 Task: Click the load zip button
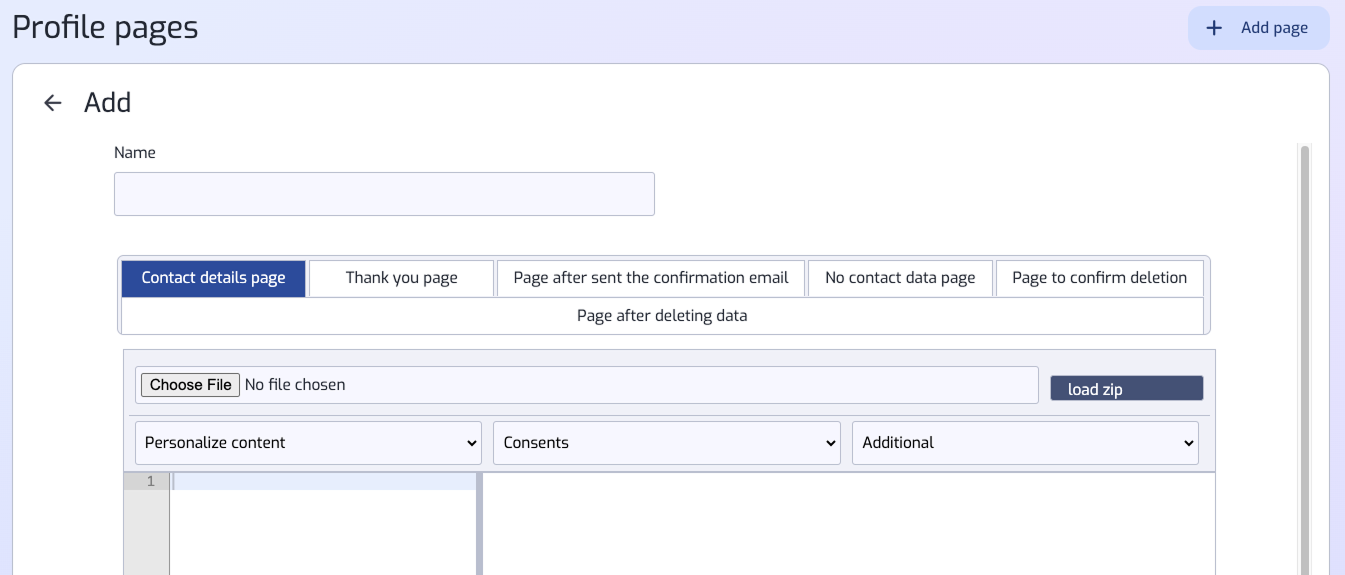1126,389
